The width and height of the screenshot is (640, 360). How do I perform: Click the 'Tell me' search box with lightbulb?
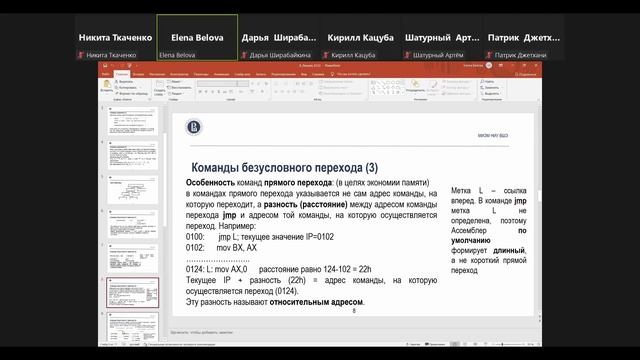[x=350, y=74]
